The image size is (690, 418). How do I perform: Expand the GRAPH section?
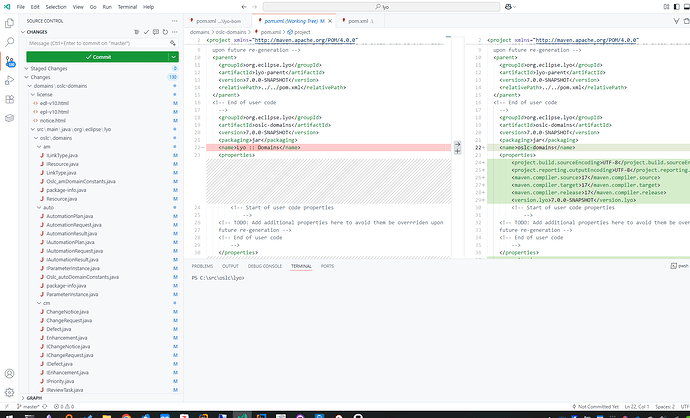point(34,398)
